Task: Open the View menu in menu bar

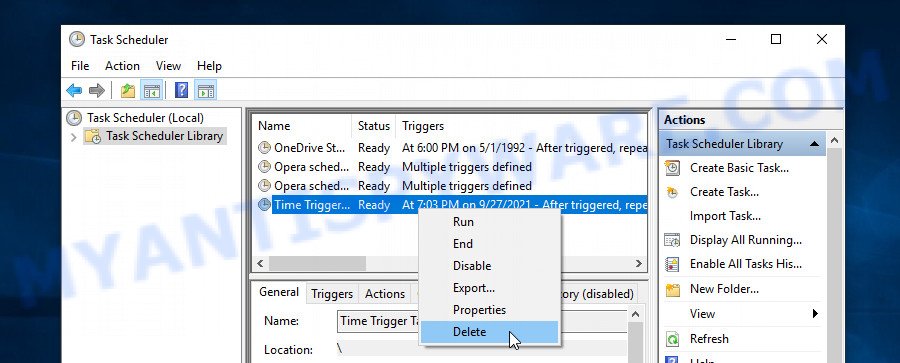Action: pyautogui.click(x=168, y=66)
